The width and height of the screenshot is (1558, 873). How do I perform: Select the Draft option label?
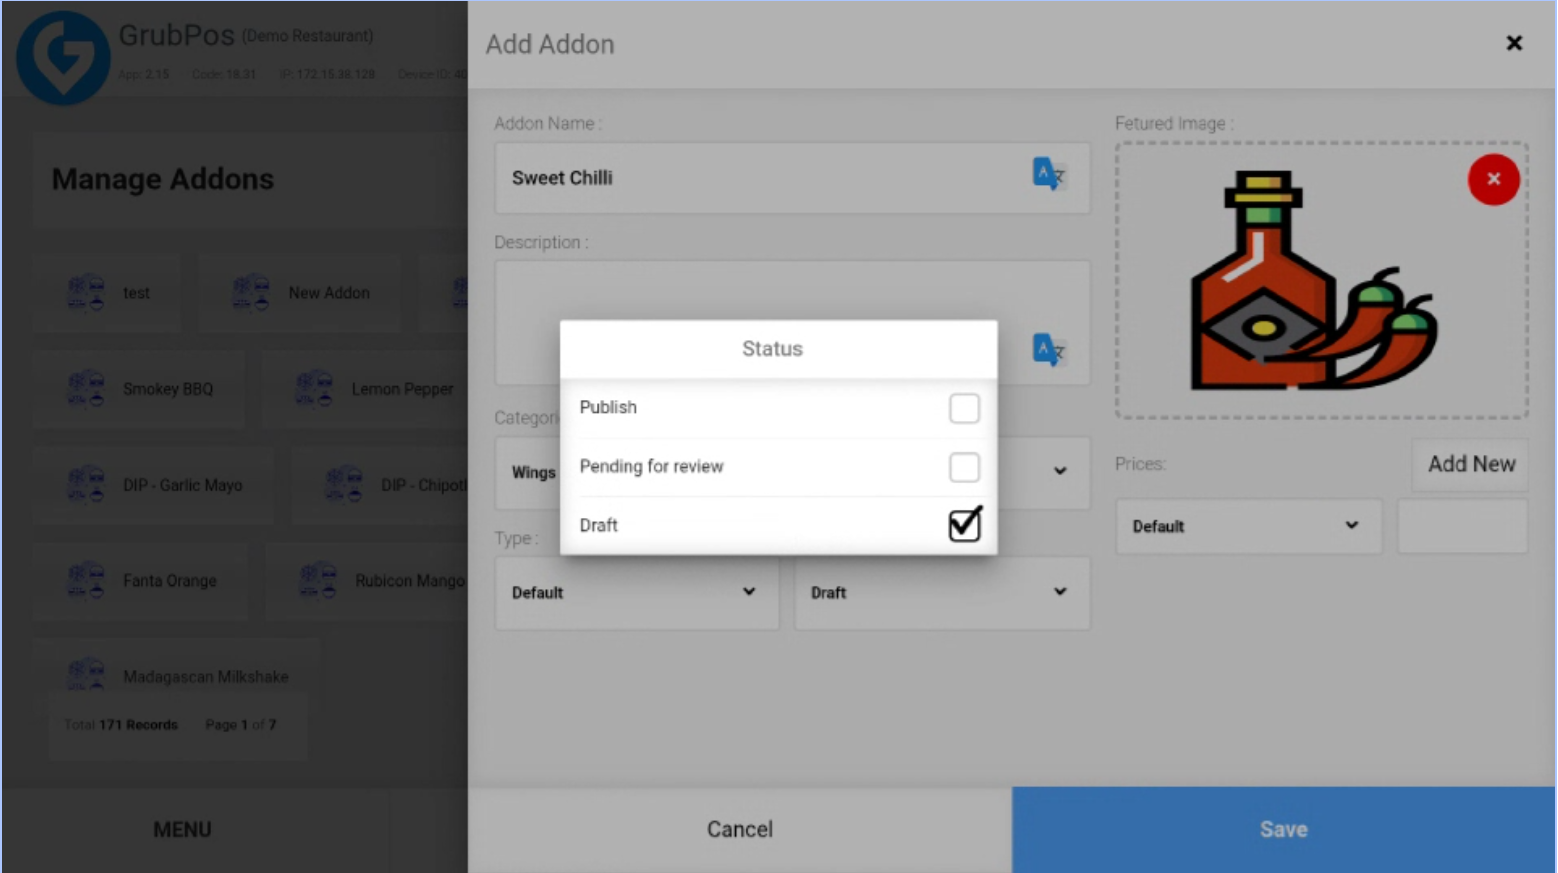point(599,525)
